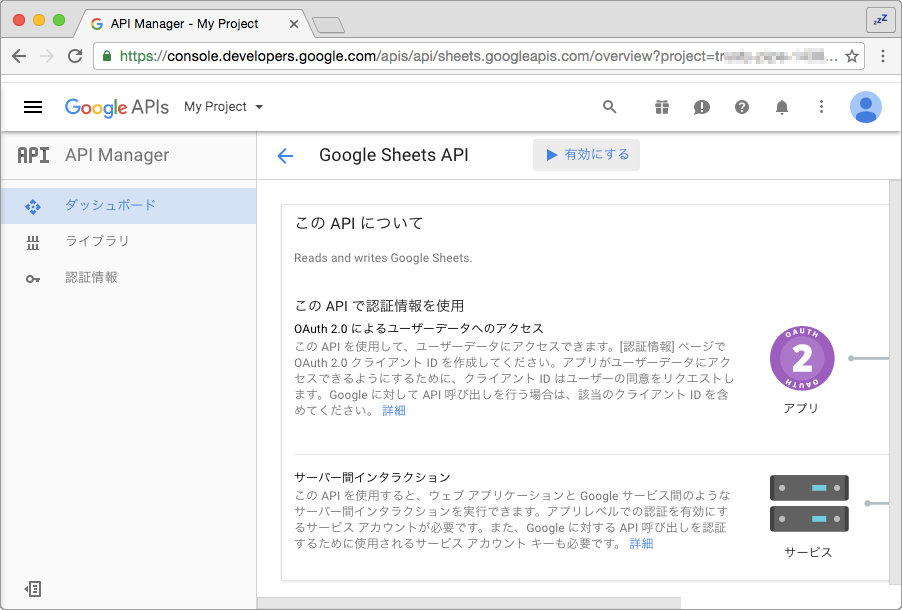Image resolution: width=902 pixels, height=610 pixels.
Task: Open the search magnifier in the header
Action: (x=609, y=107)
